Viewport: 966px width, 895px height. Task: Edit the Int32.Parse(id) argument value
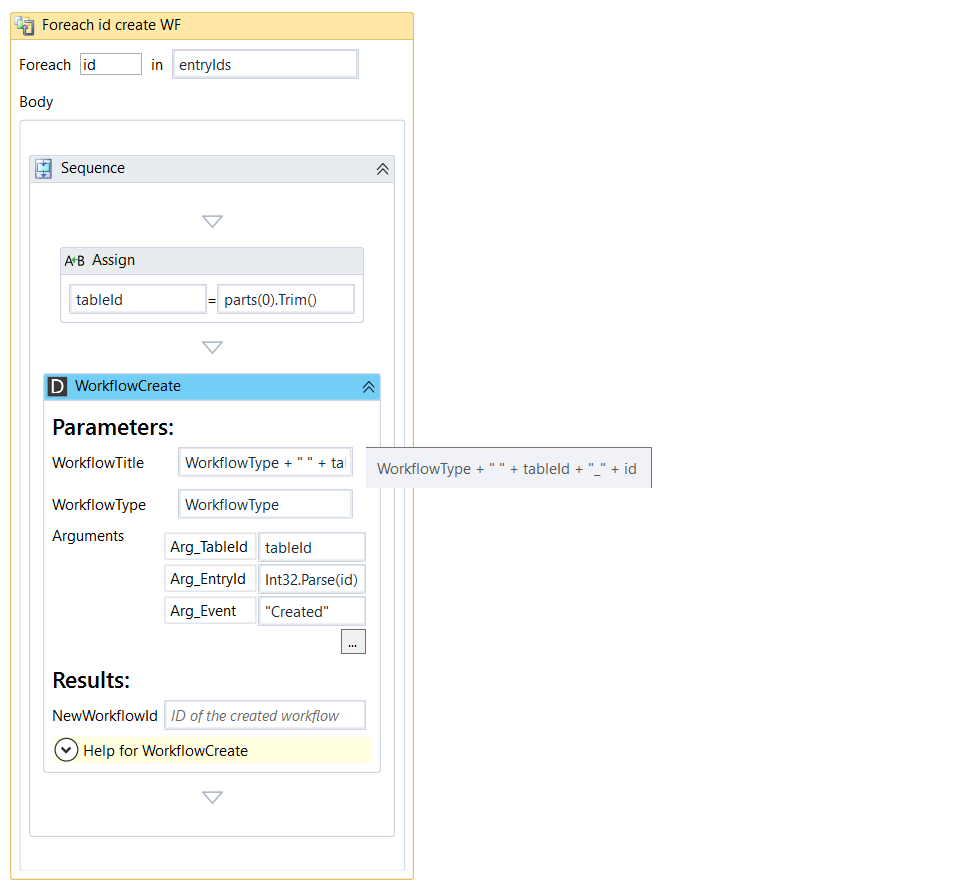coord(311,579)
